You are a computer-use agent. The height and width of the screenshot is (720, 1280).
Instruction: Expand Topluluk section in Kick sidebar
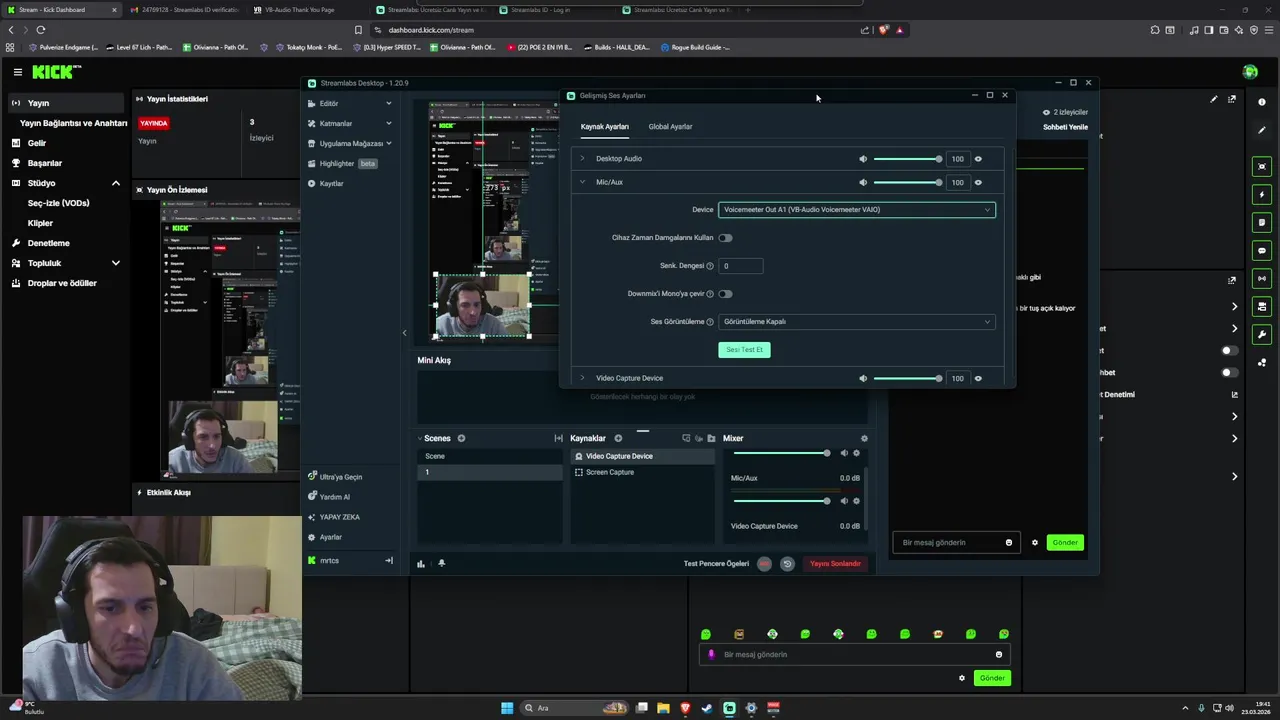point(115,263)
